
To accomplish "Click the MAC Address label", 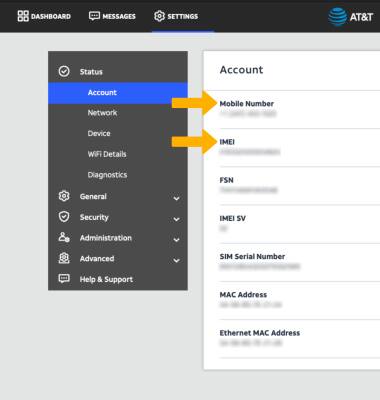I will pos(243,295).
